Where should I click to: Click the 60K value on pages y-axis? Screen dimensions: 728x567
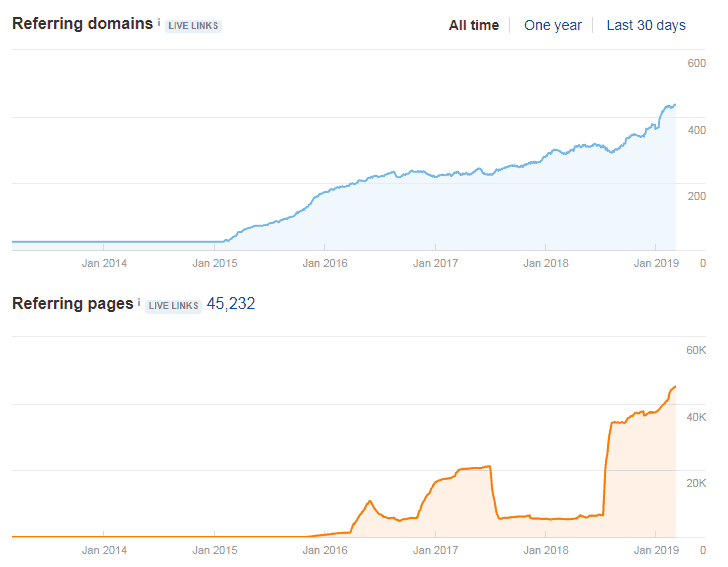click(x=696, y=351)
